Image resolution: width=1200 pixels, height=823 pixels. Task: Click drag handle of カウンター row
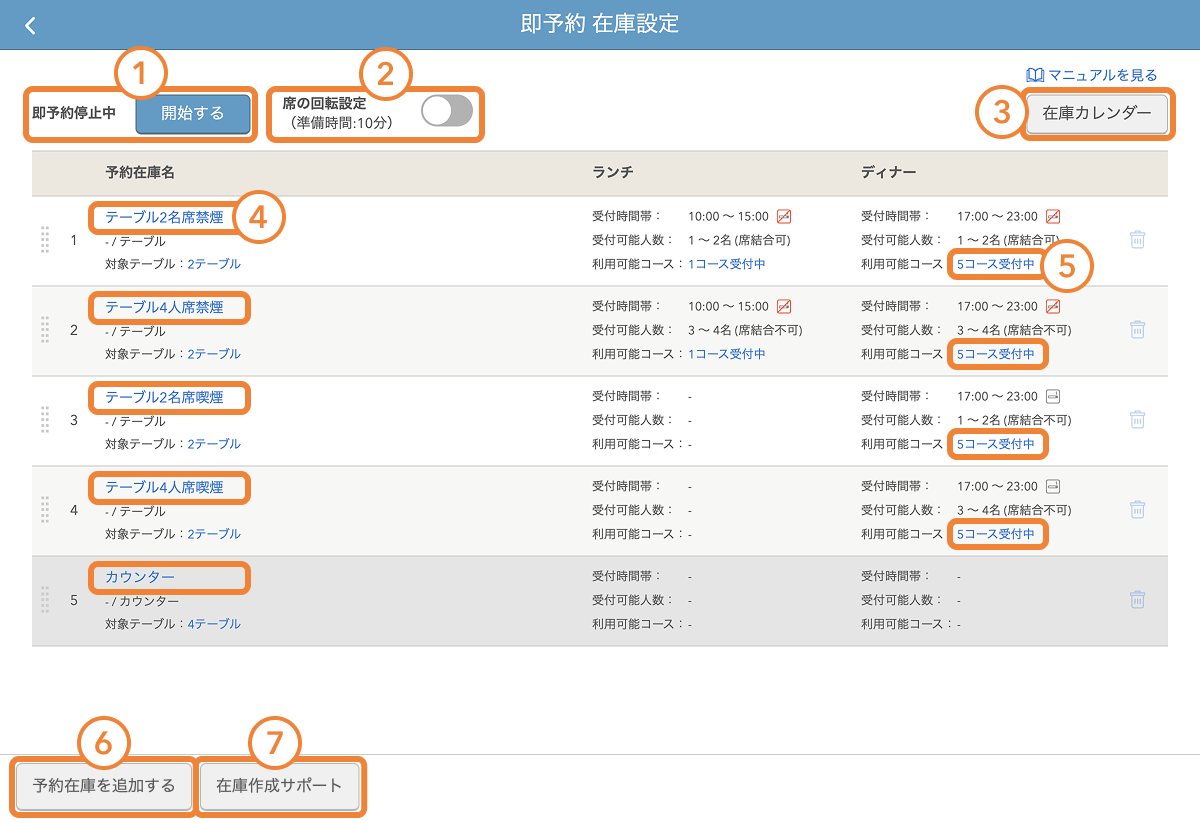pyautogui.click(x=45, y=600)
